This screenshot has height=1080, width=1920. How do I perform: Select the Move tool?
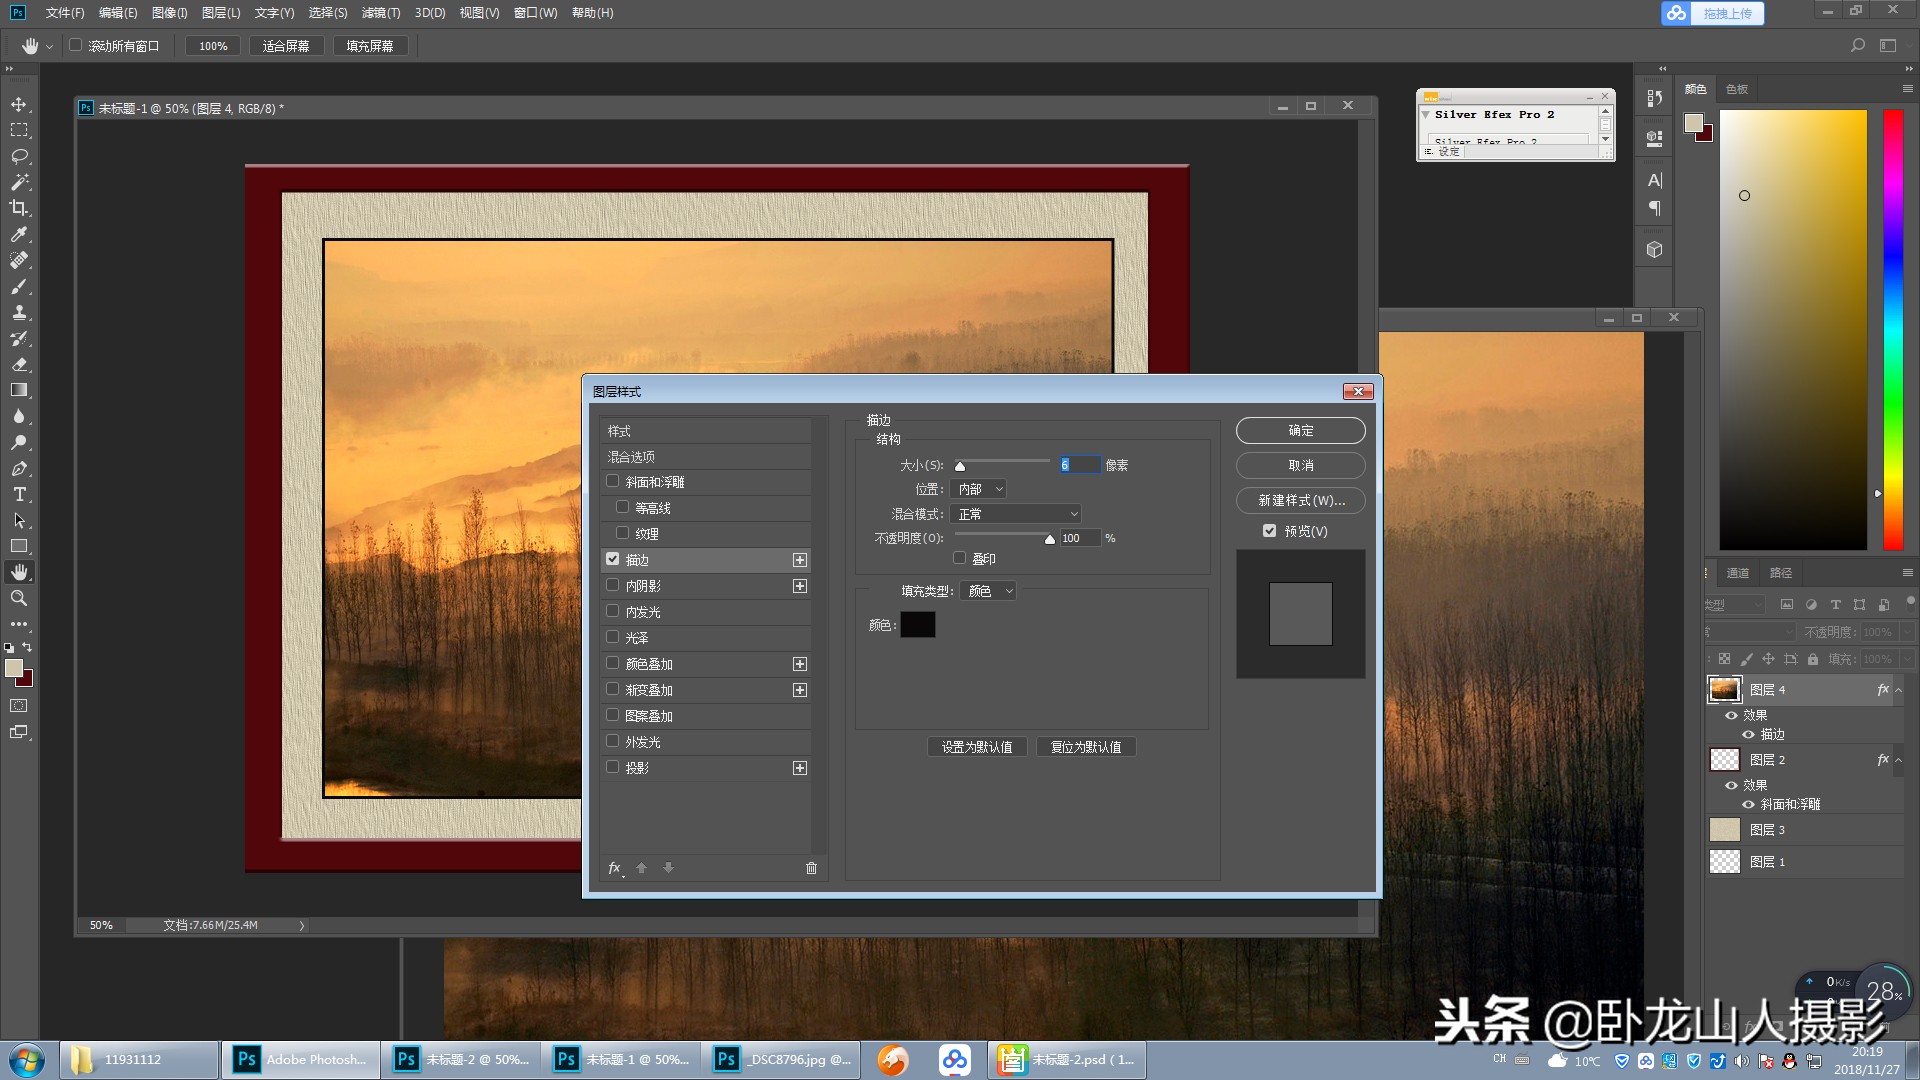(19, 104)
